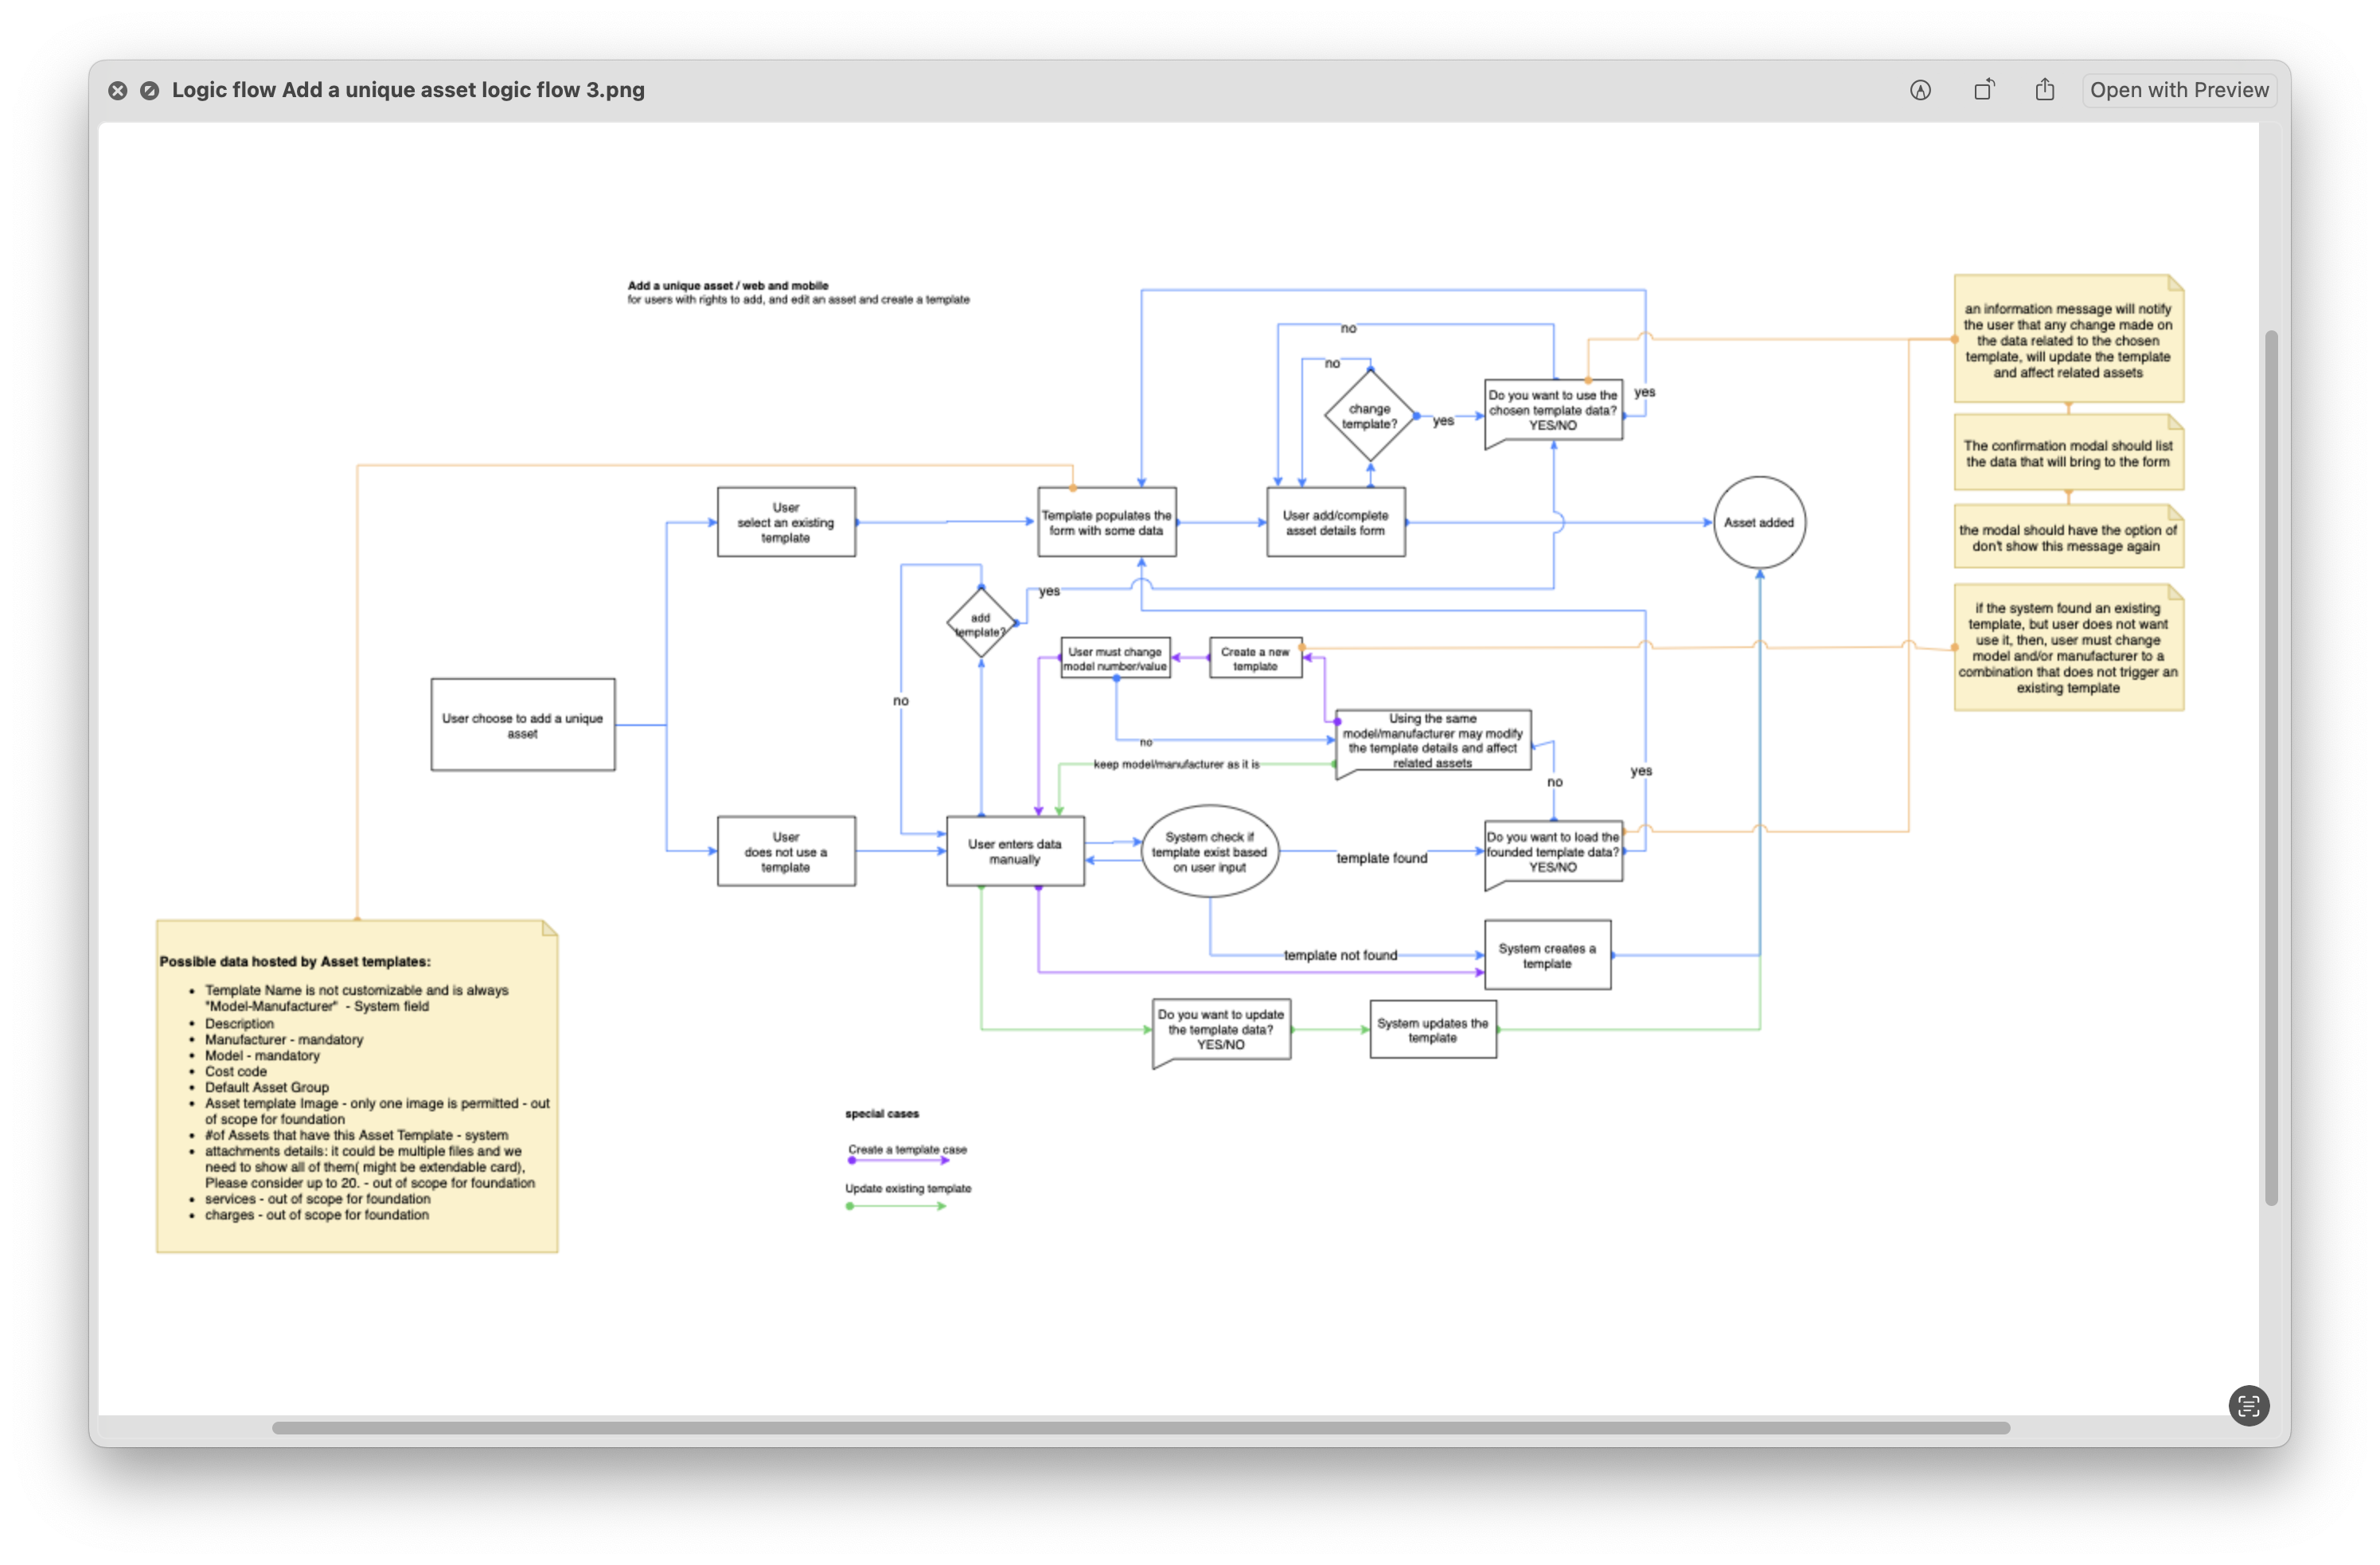This screenshot has width=2380, height=1565.
Task: Click the file title 'Logic flow Add a unique asset'
Action: point(408,90)
